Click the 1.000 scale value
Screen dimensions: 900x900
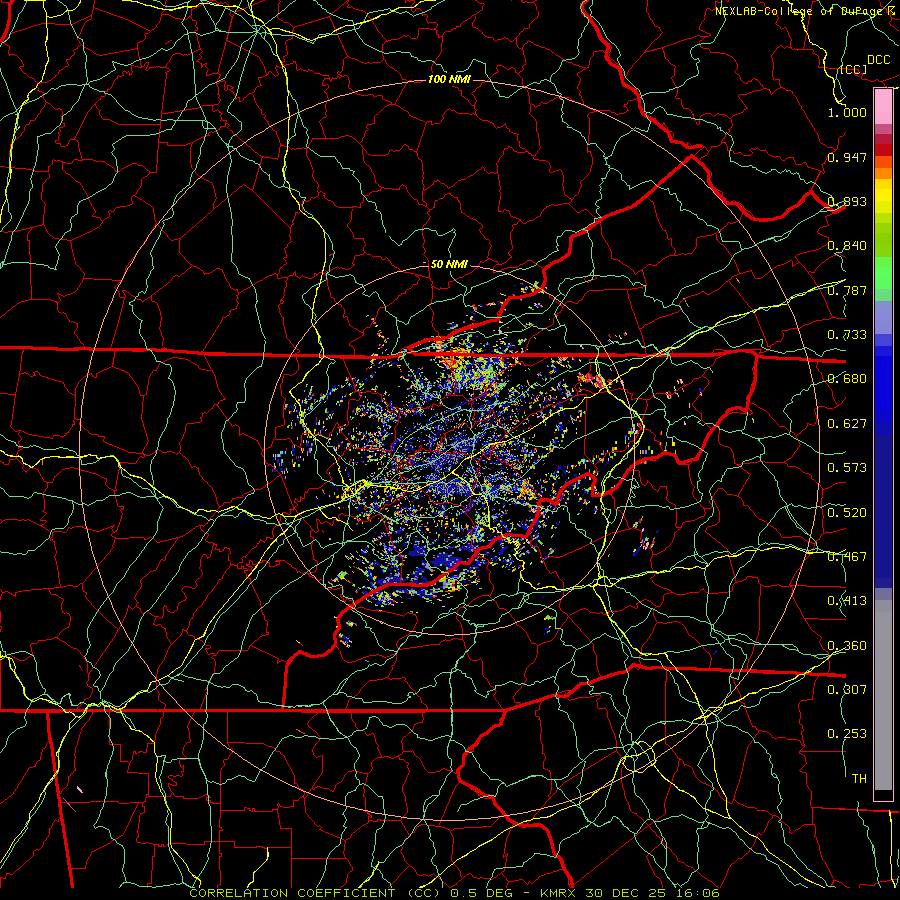[x=847, y=112]
